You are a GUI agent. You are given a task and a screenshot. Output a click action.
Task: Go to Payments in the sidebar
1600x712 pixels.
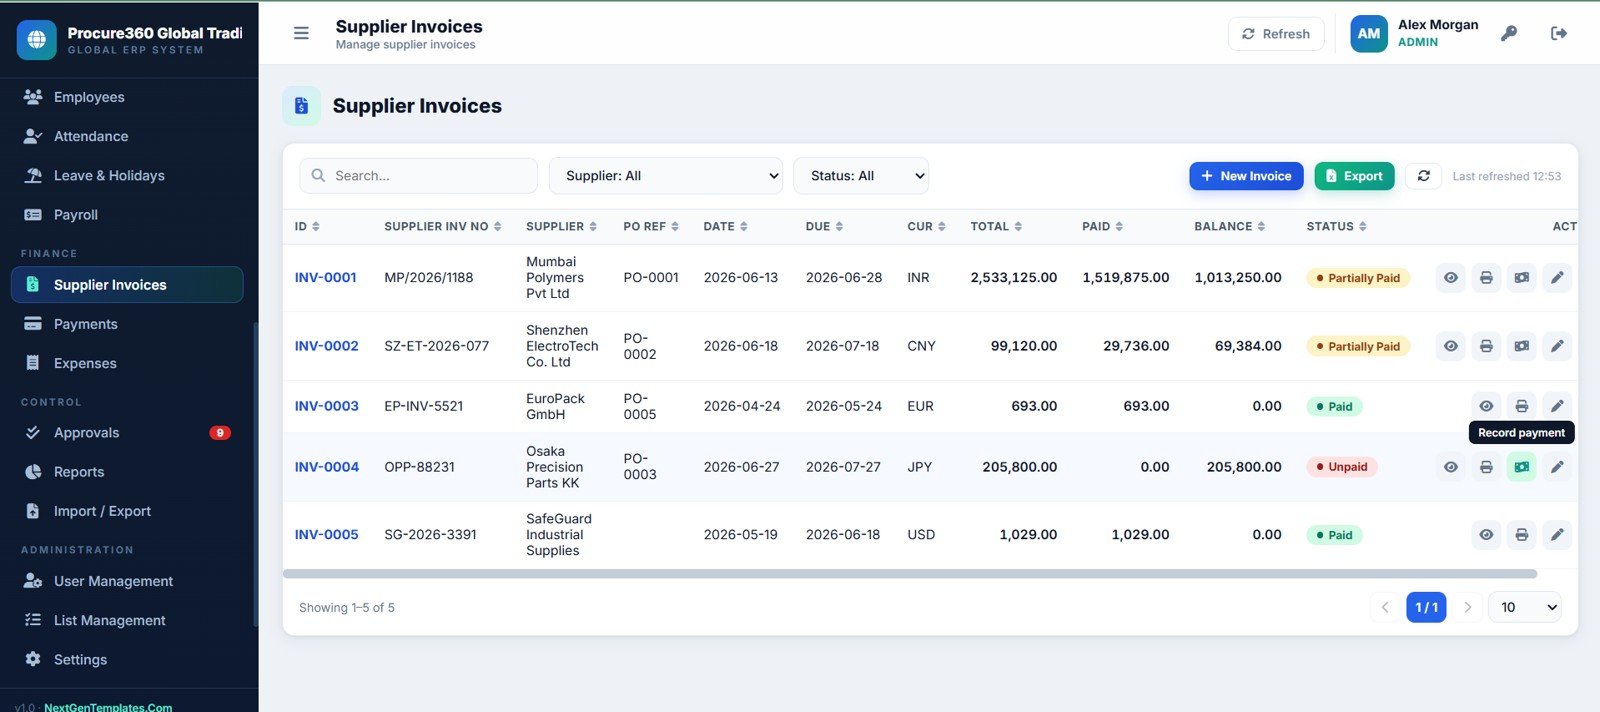[x=127, y=324]
